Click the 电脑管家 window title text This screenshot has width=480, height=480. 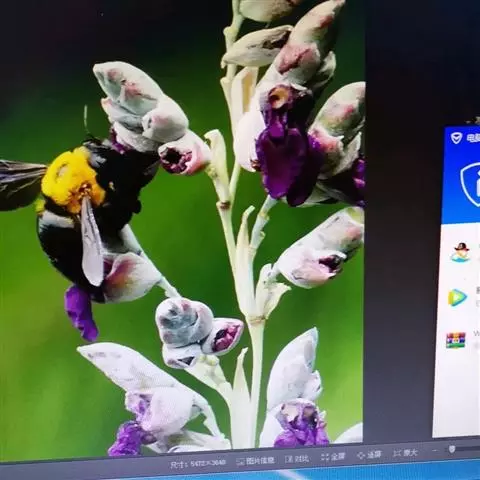coord(473,138)
